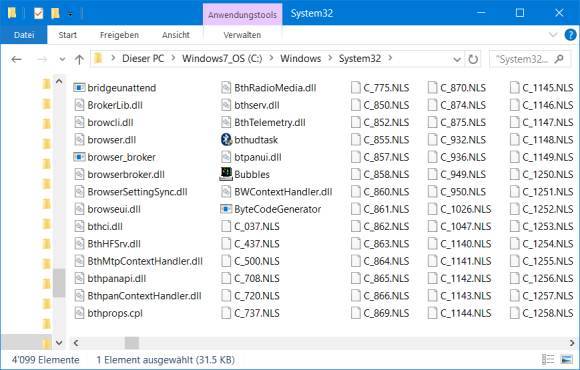
Task: Click the Explorer window folder icon in title bar
Action: [x=12, y=13]
